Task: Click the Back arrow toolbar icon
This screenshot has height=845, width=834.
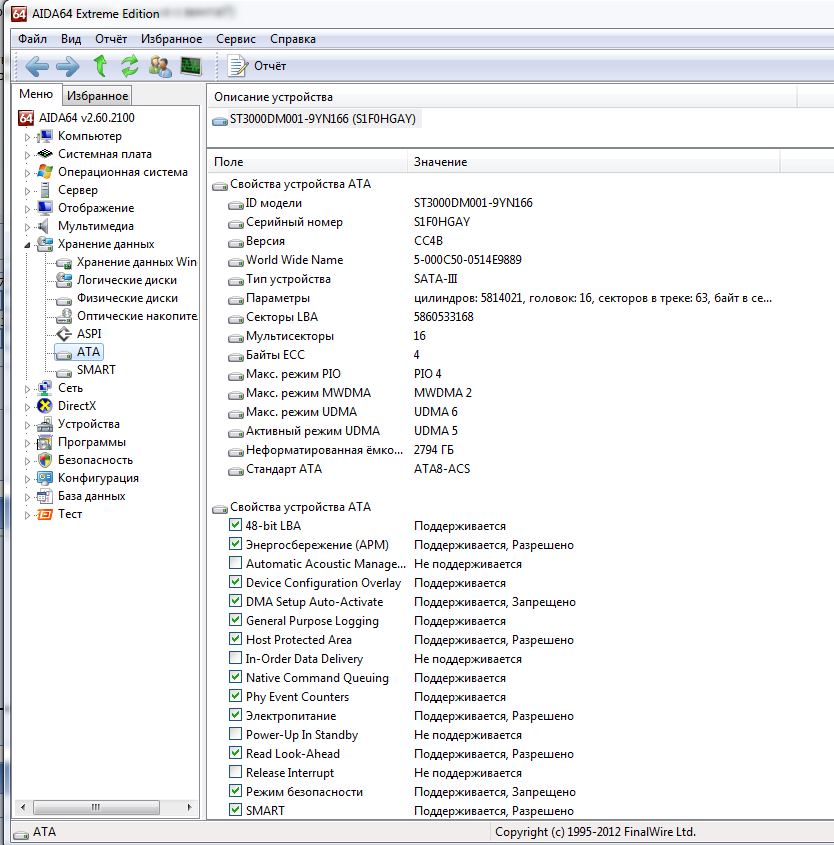Action: point(37,66)
